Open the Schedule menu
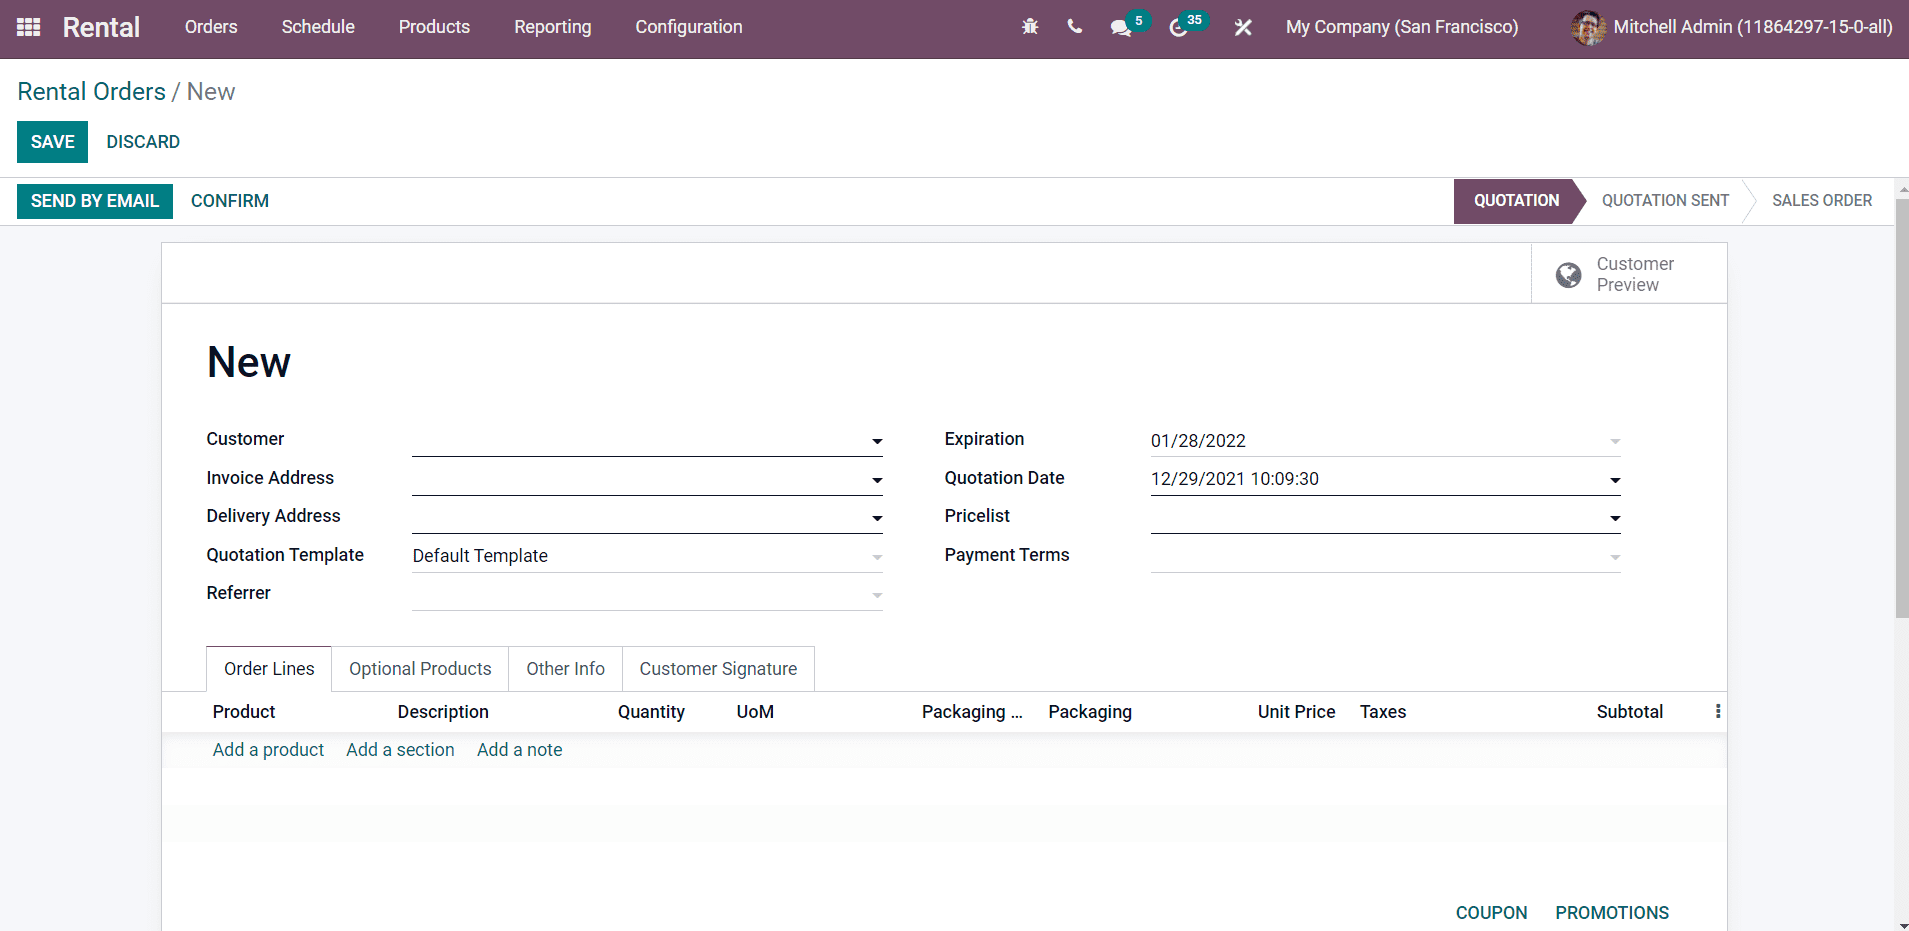 318,27
